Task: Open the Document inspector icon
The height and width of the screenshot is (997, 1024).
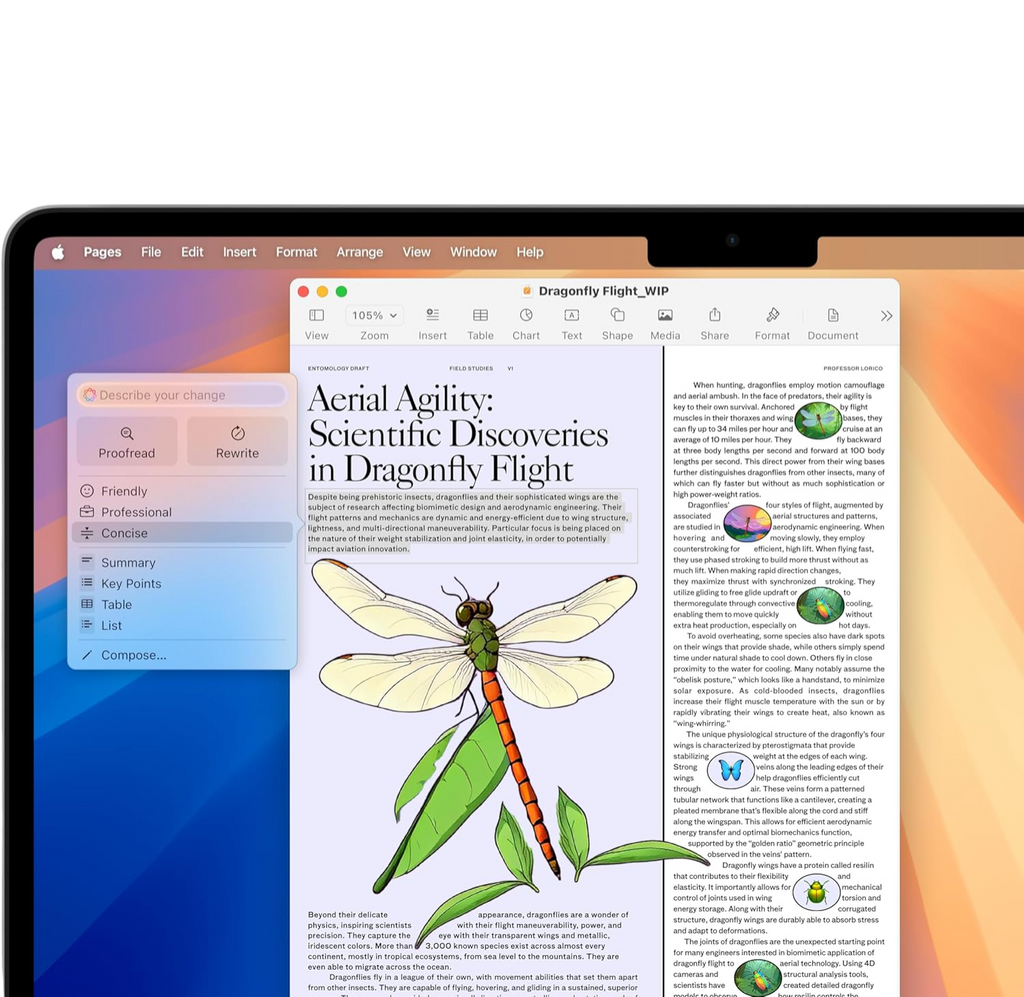Action: (833, 315)
